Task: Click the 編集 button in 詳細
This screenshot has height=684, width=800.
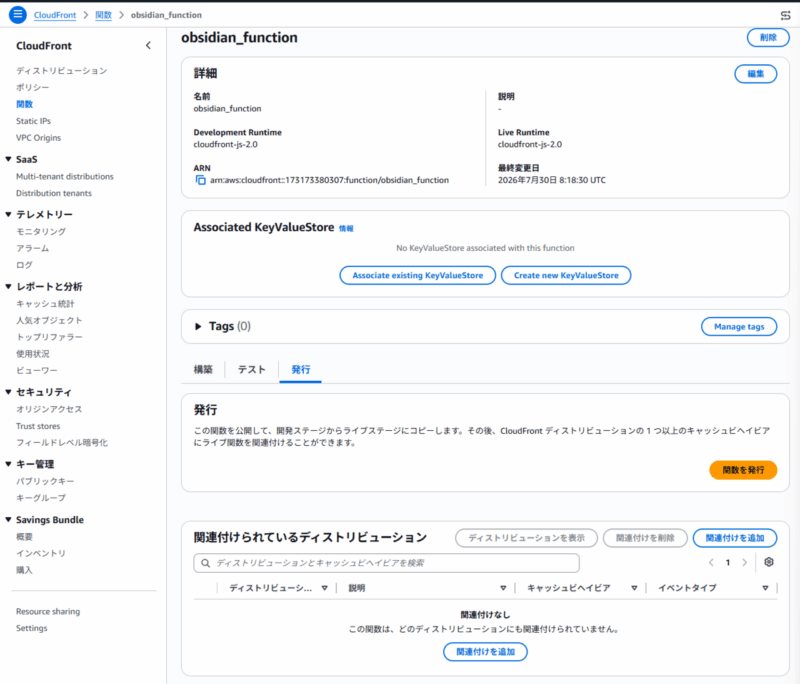Action: click(x=756, y=74)
